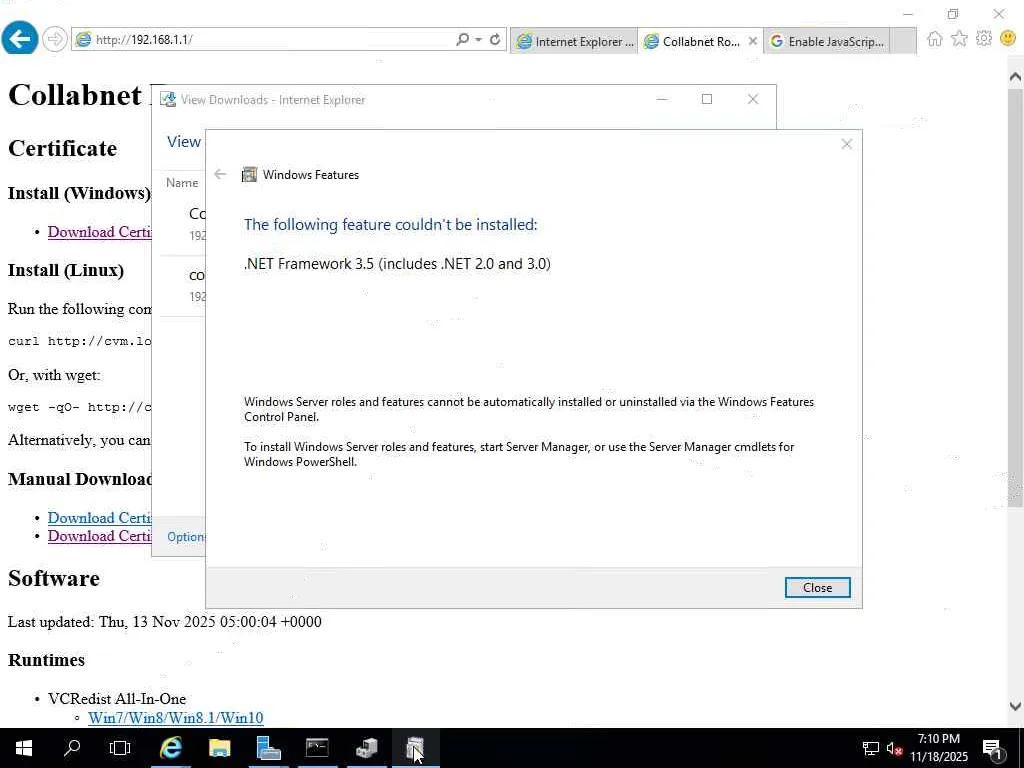This screenshot has width=1024, height=768.
Task: Open Task View on taskbar
Action: (120, 748)
